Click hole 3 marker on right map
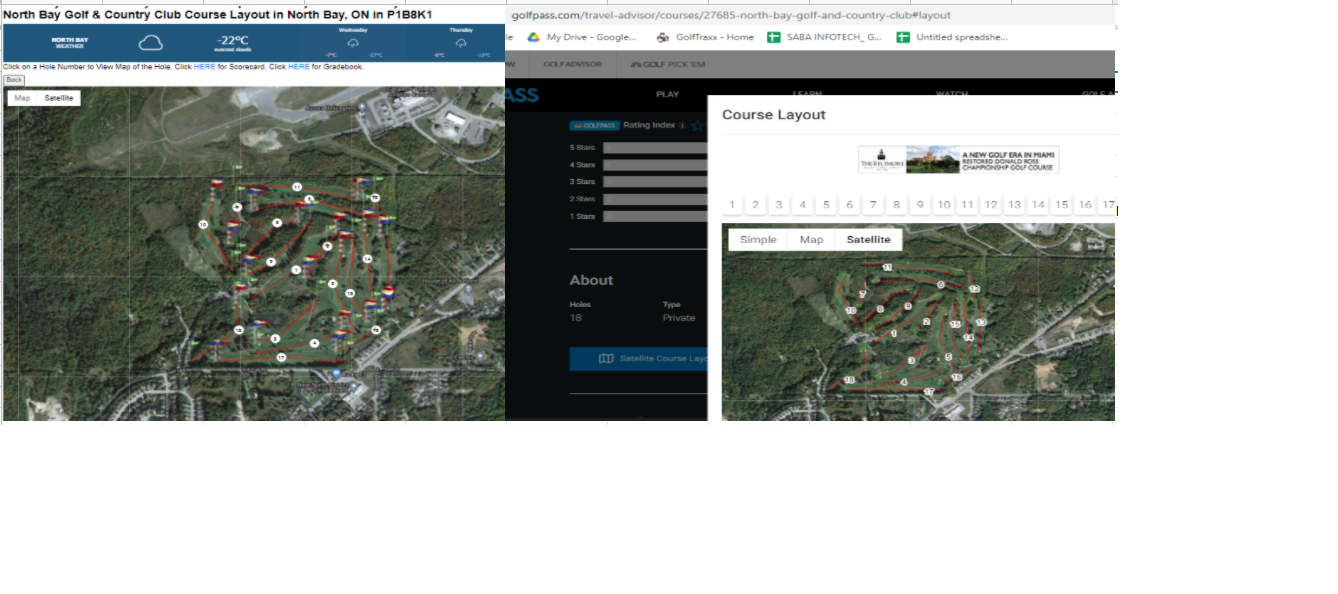The image size is (1338, 594). [x=911, y=360]
